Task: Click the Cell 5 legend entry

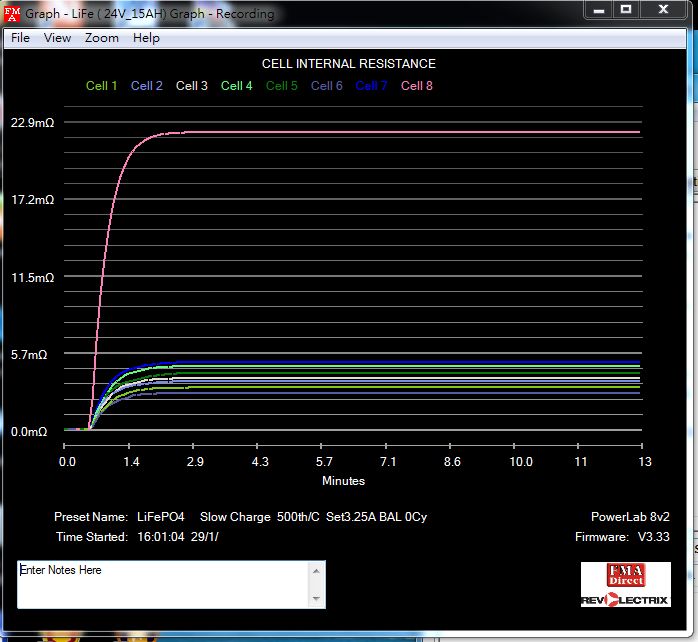Action: (282, 86)
